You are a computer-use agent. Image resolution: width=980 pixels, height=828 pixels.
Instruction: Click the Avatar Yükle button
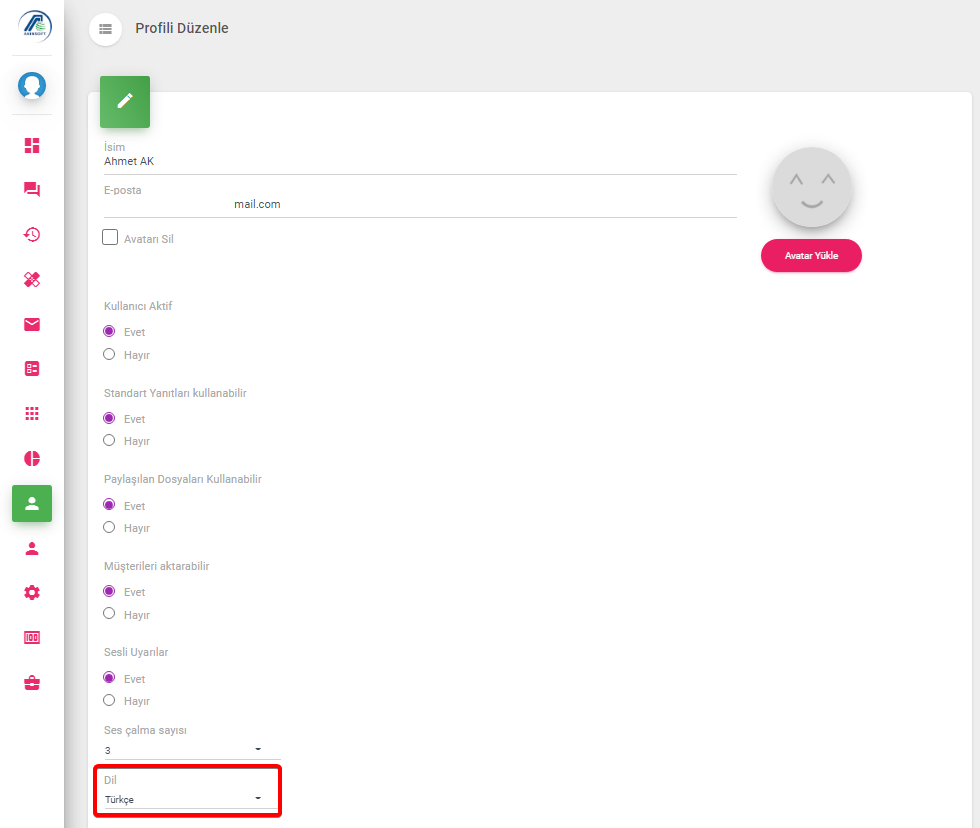click(811, 256)
